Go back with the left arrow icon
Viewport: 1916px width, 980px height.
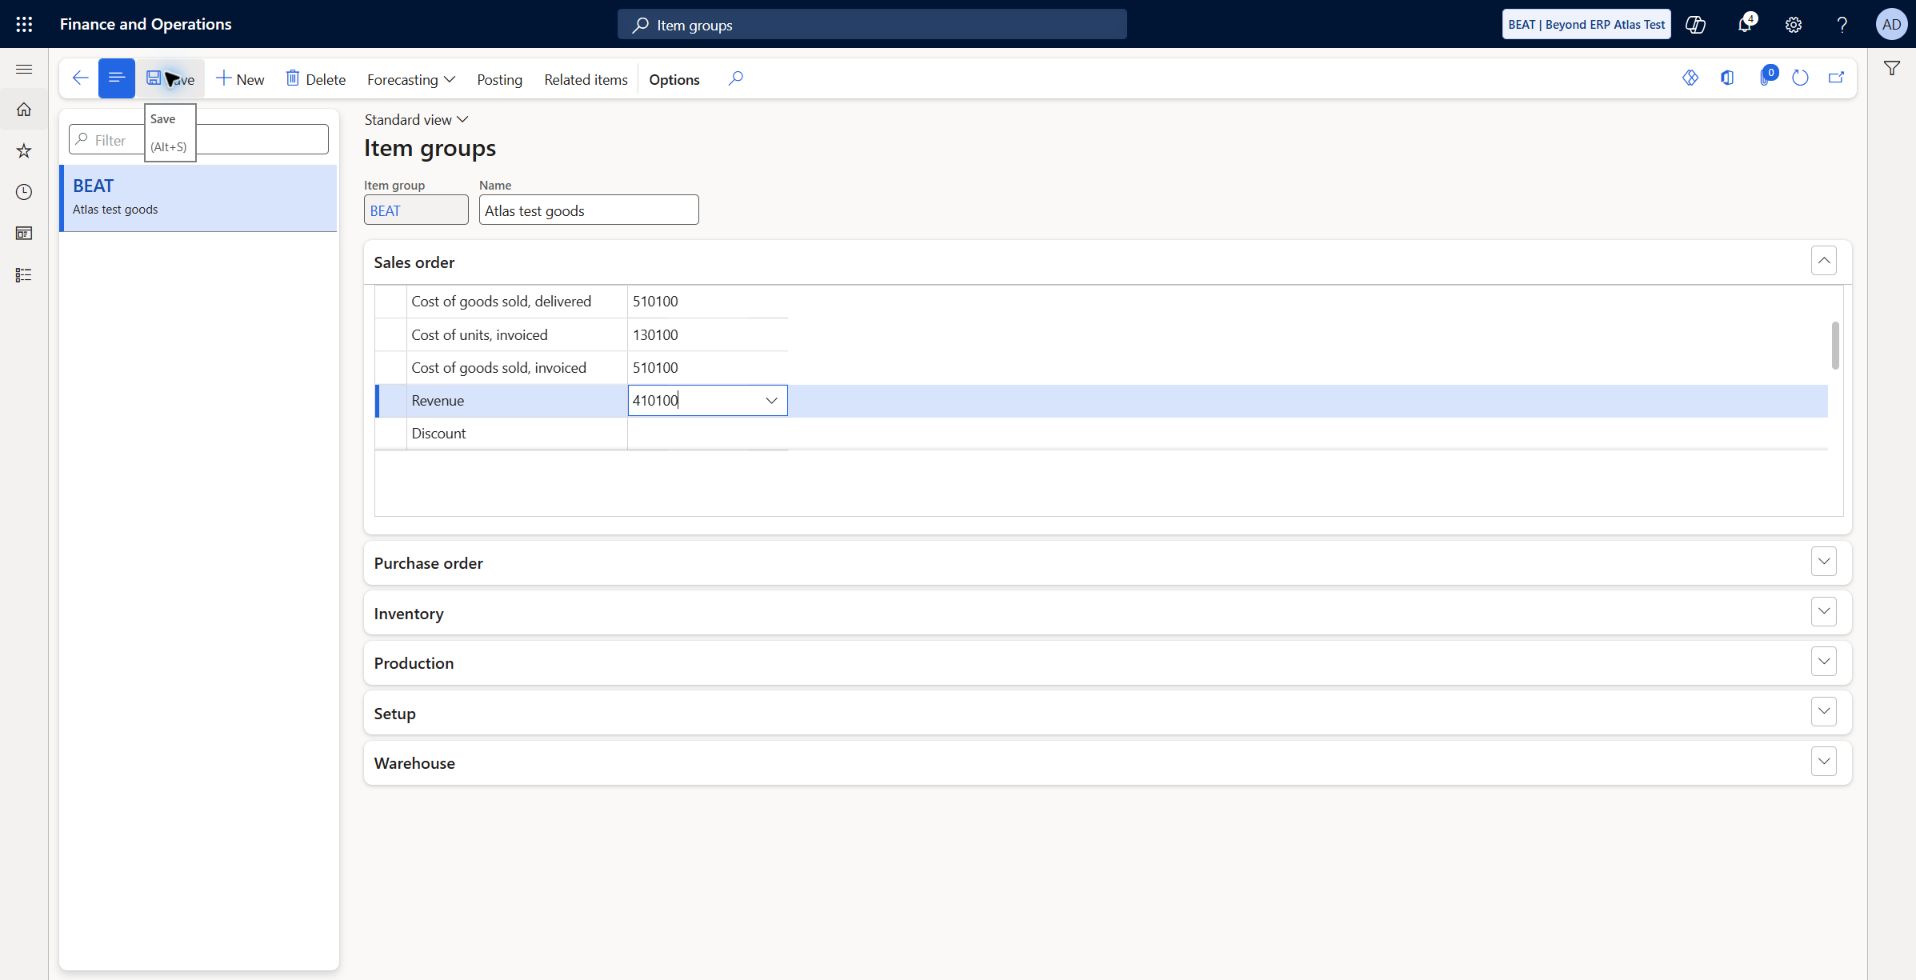pyautogui.click(x=80, y=78)
